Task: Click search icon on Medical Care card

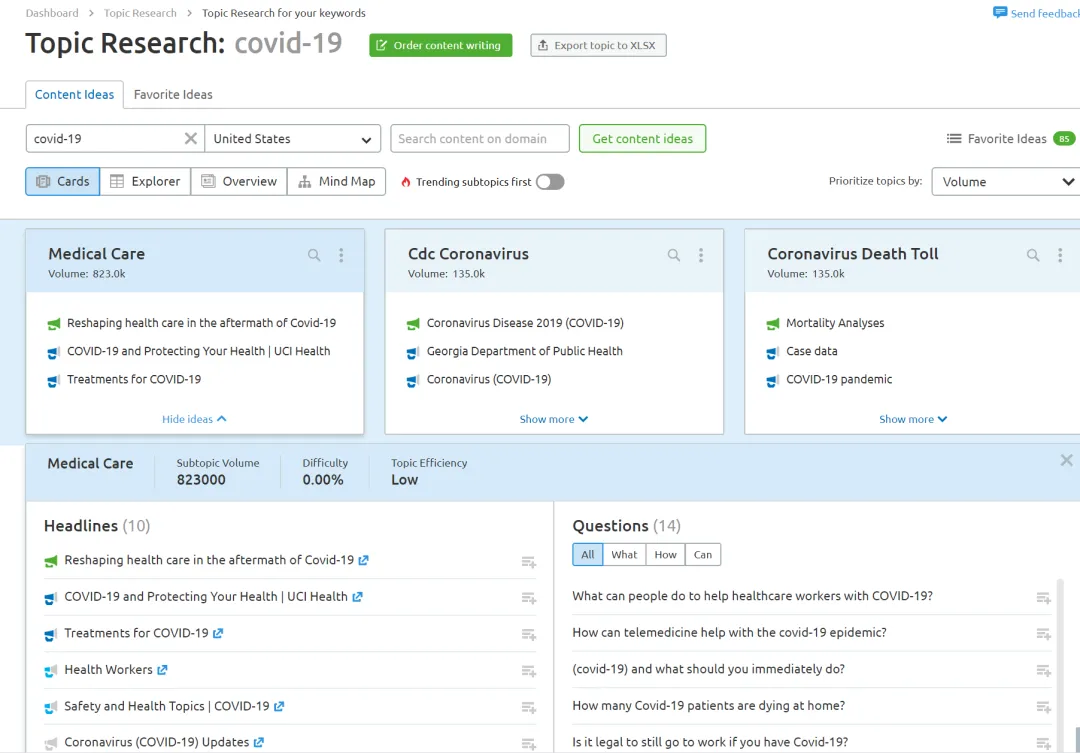Action: [x=314, y=255]
